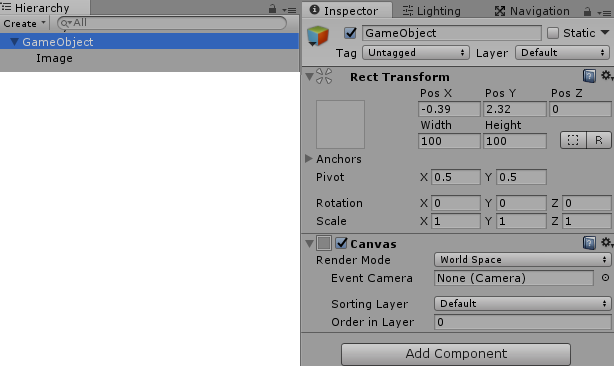
Task: Open the Hierarchy panel options menu
Action: click(x=289, y=10)
